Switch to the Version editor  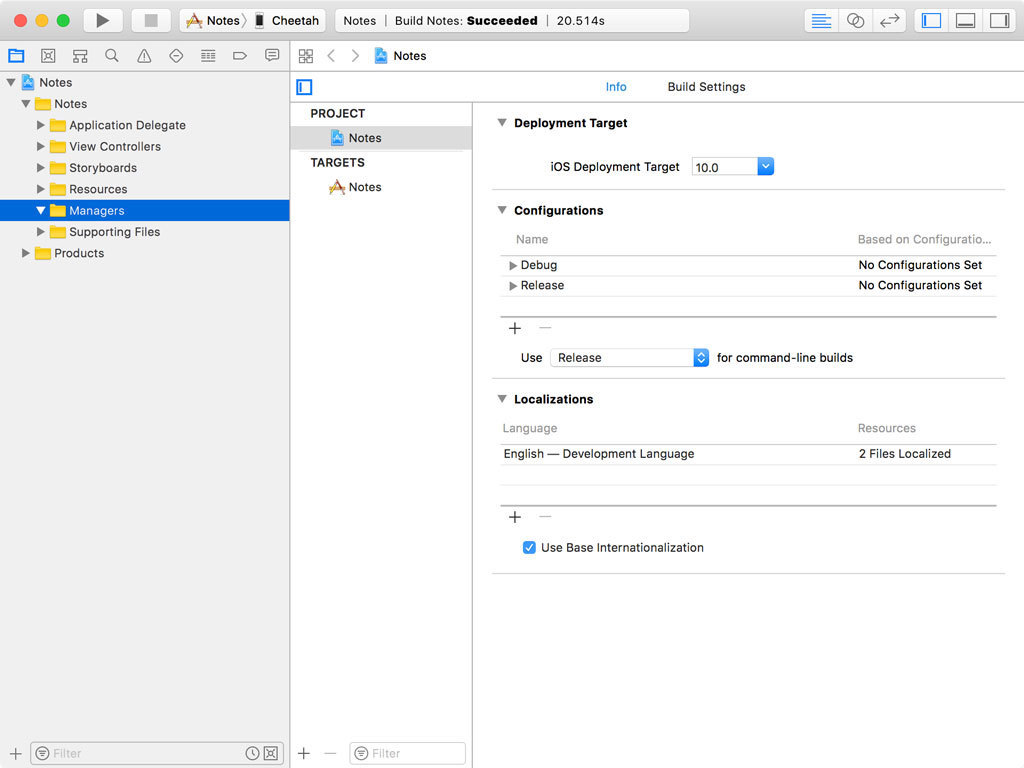click(x=889, y=20)
